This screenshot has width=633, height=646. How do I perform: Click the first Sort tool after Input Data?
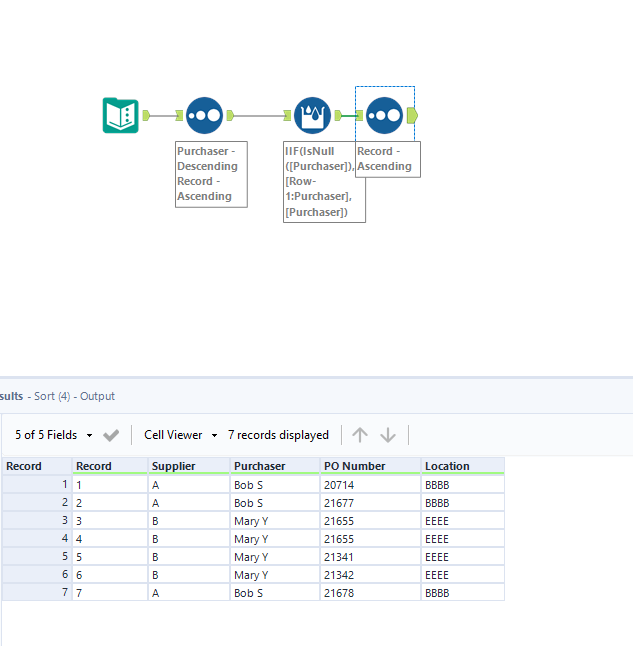click(x=204, y=115)
